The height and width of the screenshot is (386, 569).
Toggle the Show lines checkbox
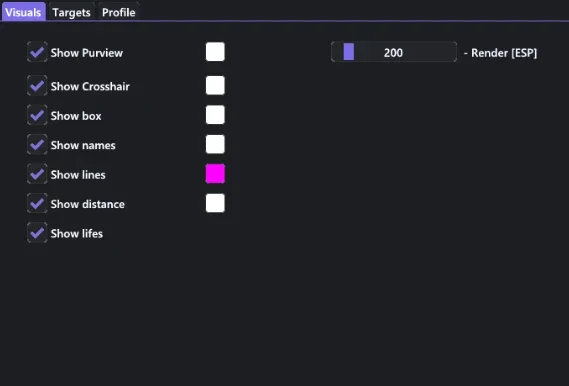tap(37, 174)
